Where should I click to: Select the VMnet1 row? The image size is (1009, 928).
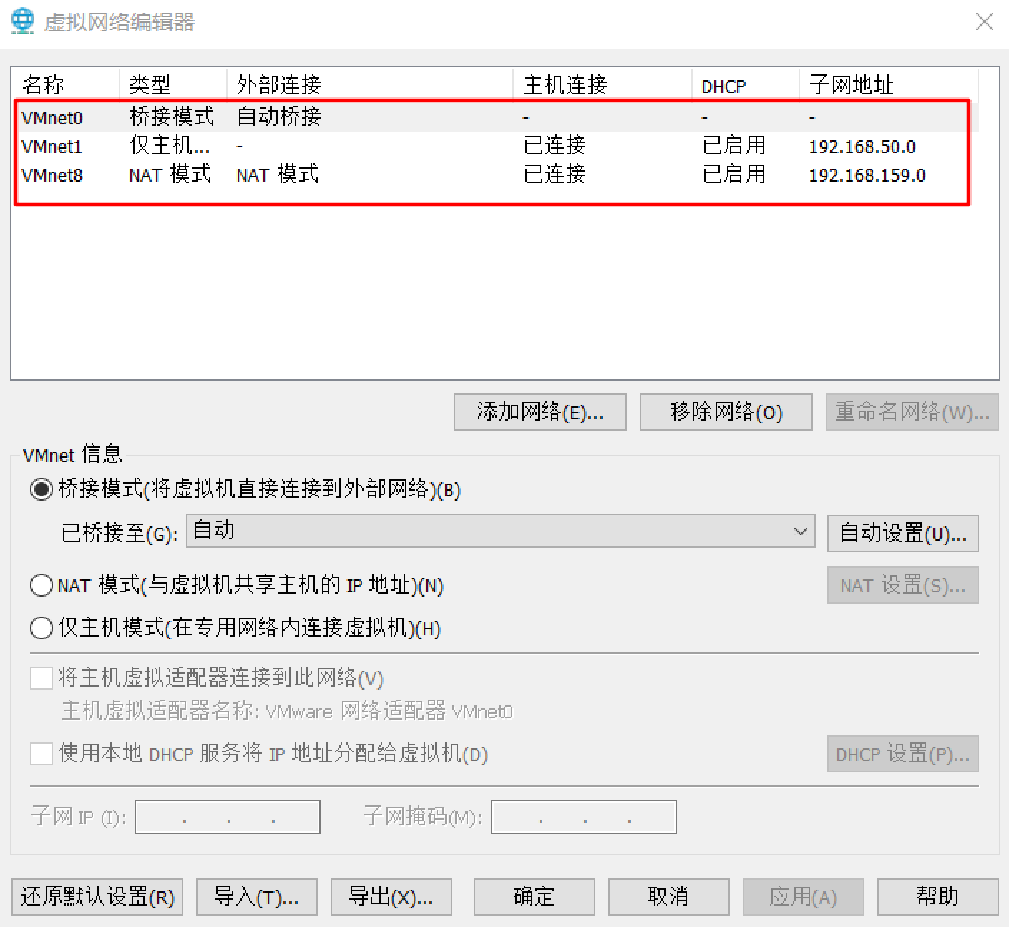[495, 146]
